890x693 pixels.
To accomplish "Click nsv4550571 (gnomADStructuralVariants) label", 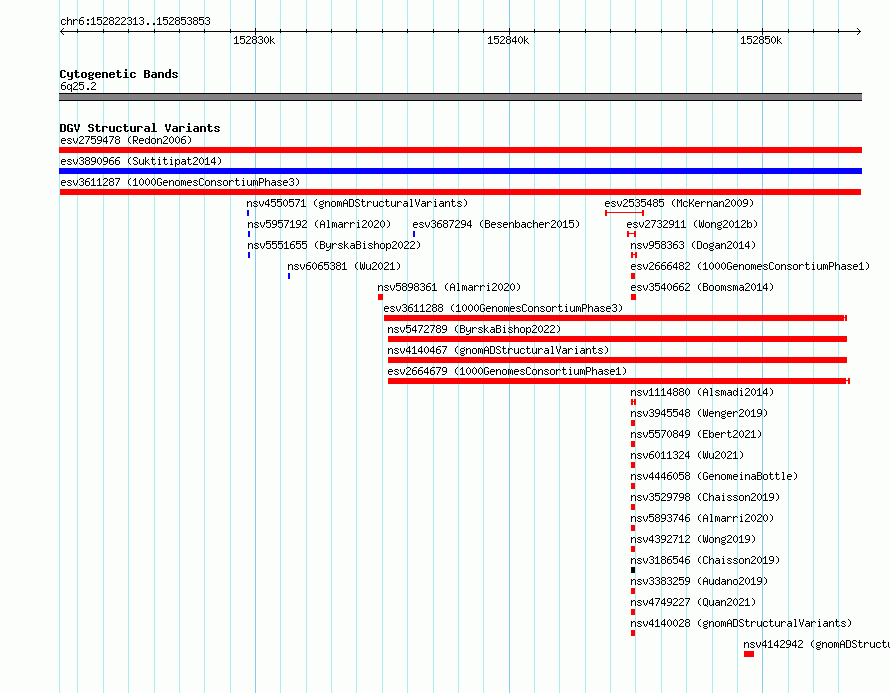I will point(357,203).
